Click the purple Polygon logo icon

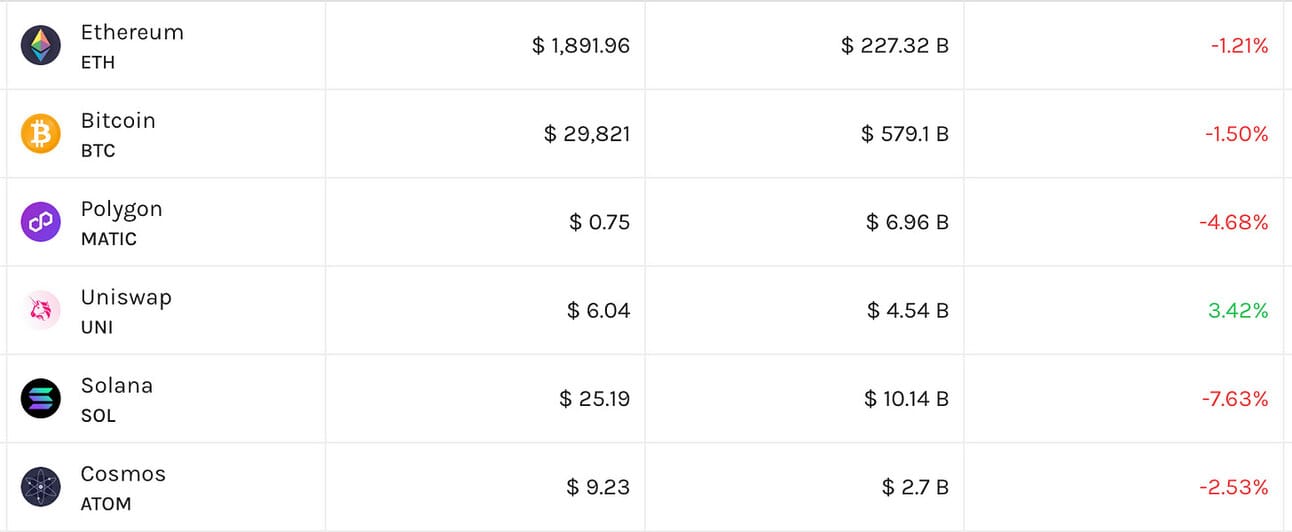coord(41,222)
